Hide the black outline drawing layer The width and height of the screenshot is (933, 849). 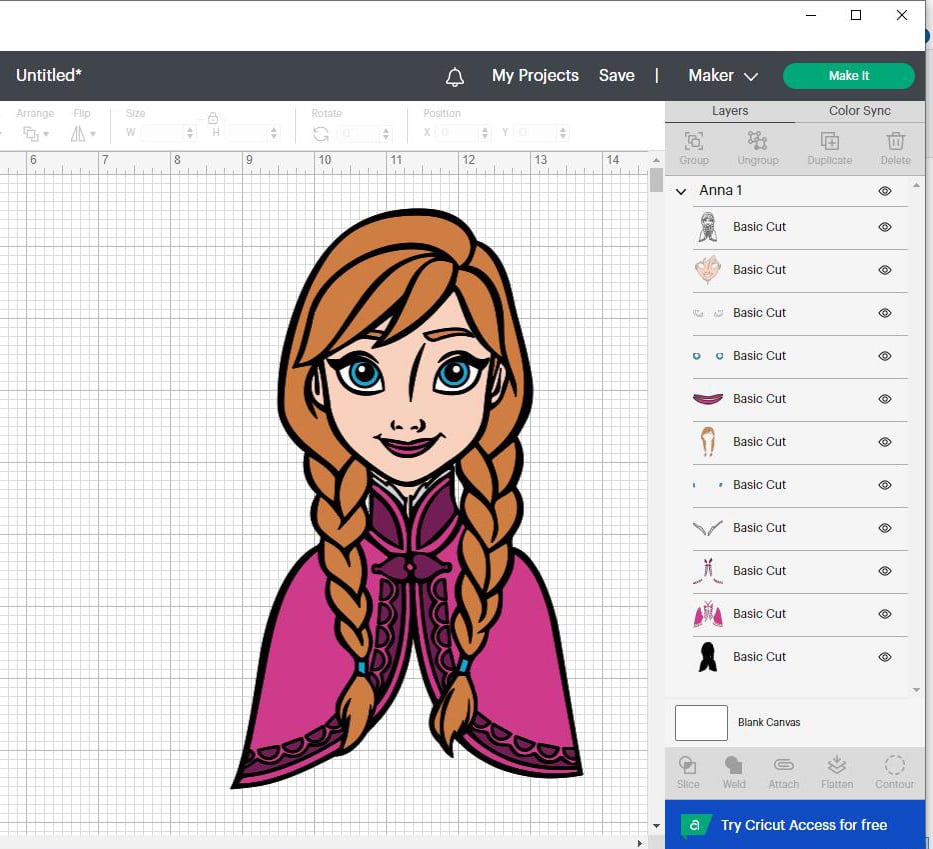click(885, 227)
